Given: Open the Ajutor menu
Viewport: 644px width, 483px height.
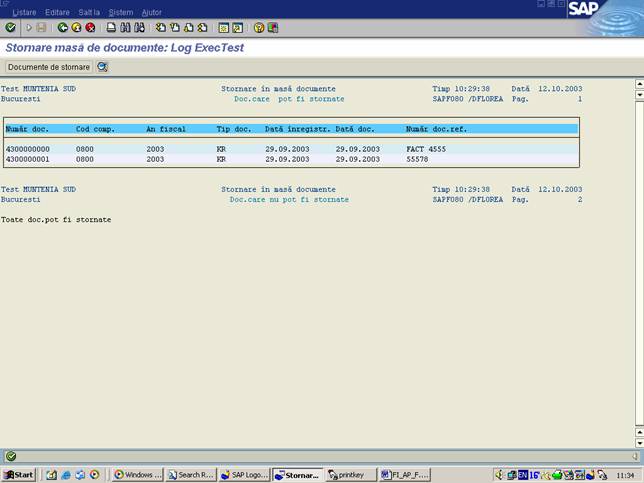Looking at the screenshot, I should [151, 12].
